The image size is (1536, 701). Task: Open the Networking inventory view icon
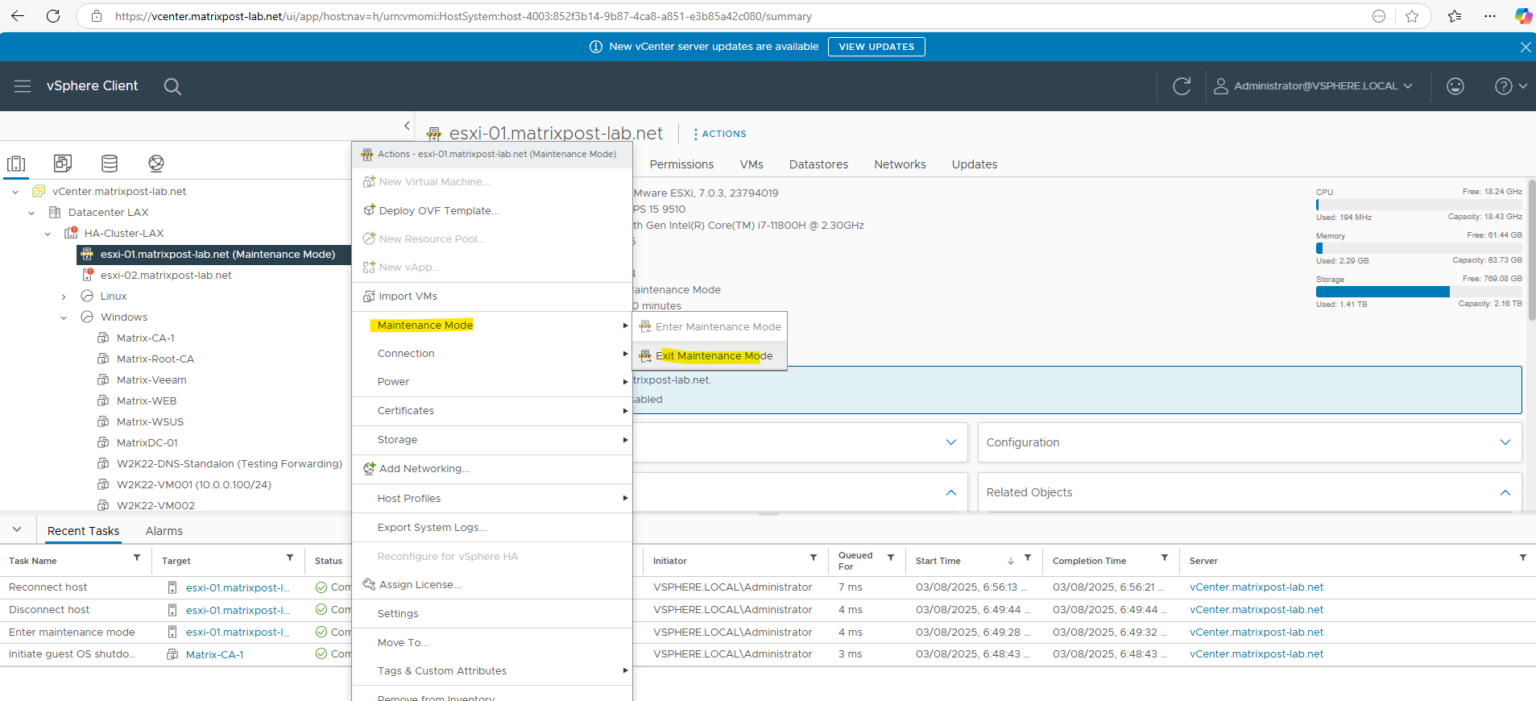click(x=155, y=163)
